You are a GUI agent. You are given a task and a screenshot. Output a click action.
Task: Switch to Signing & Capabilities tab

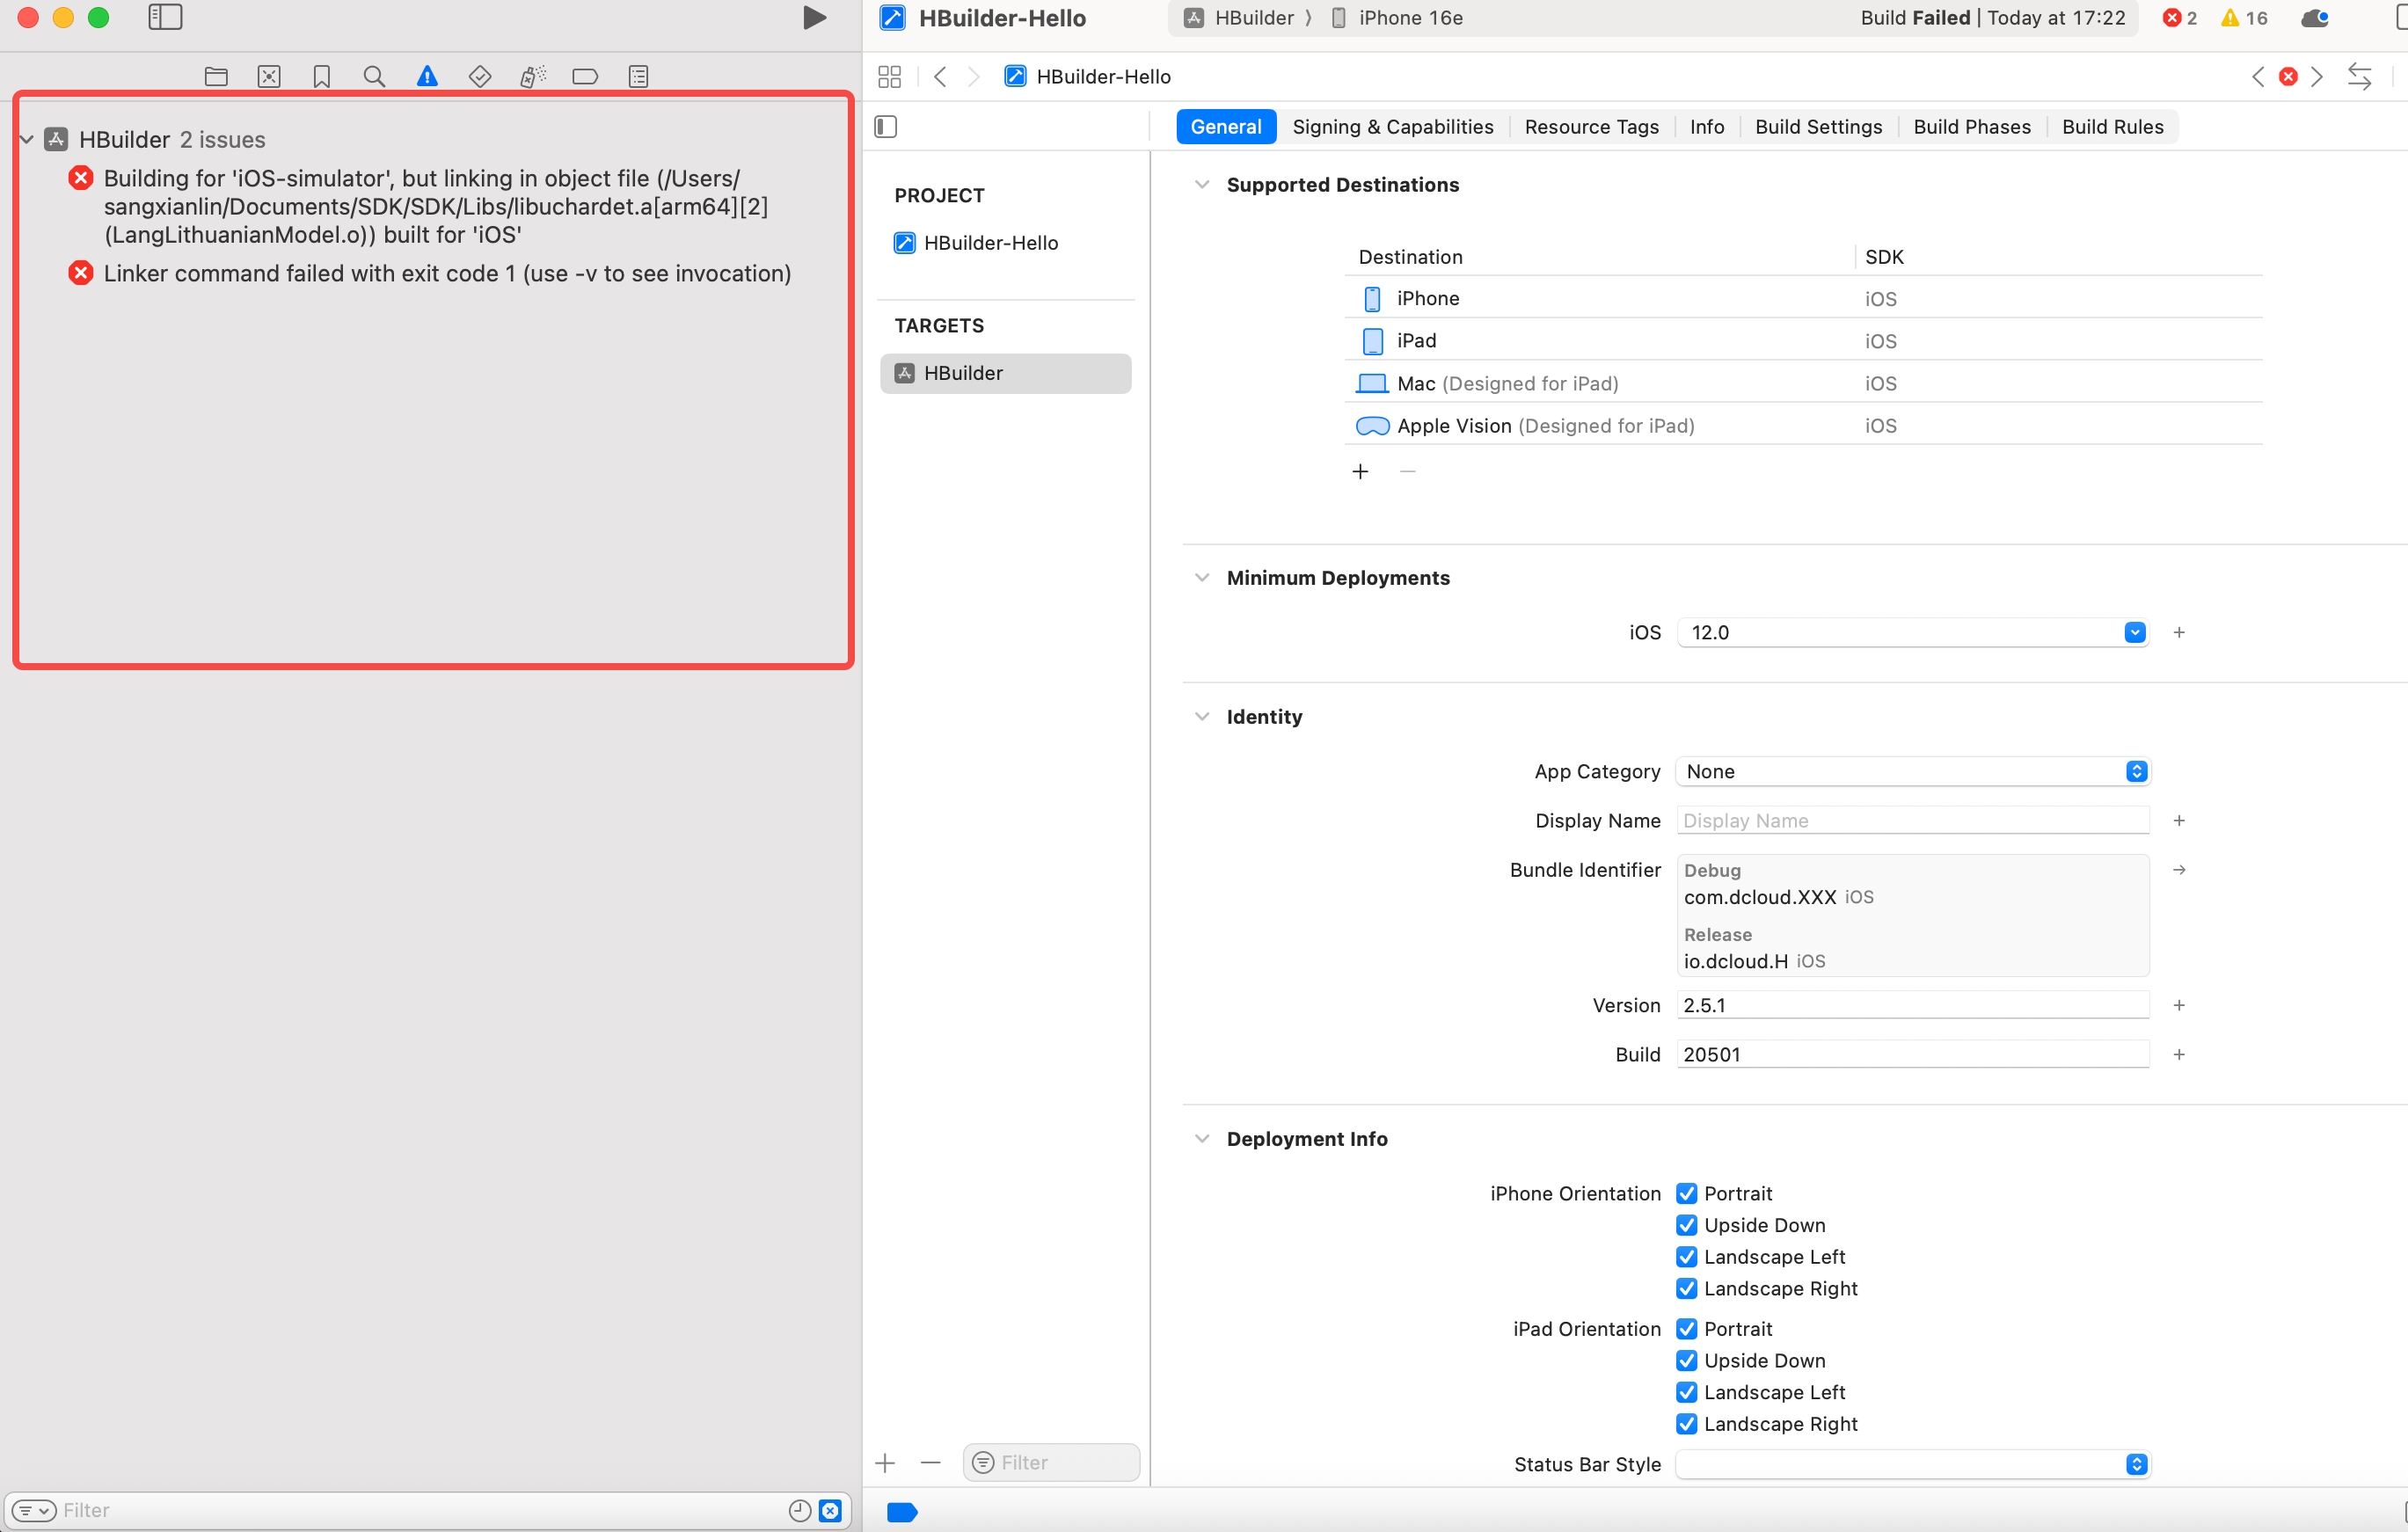click(1392, 126)
